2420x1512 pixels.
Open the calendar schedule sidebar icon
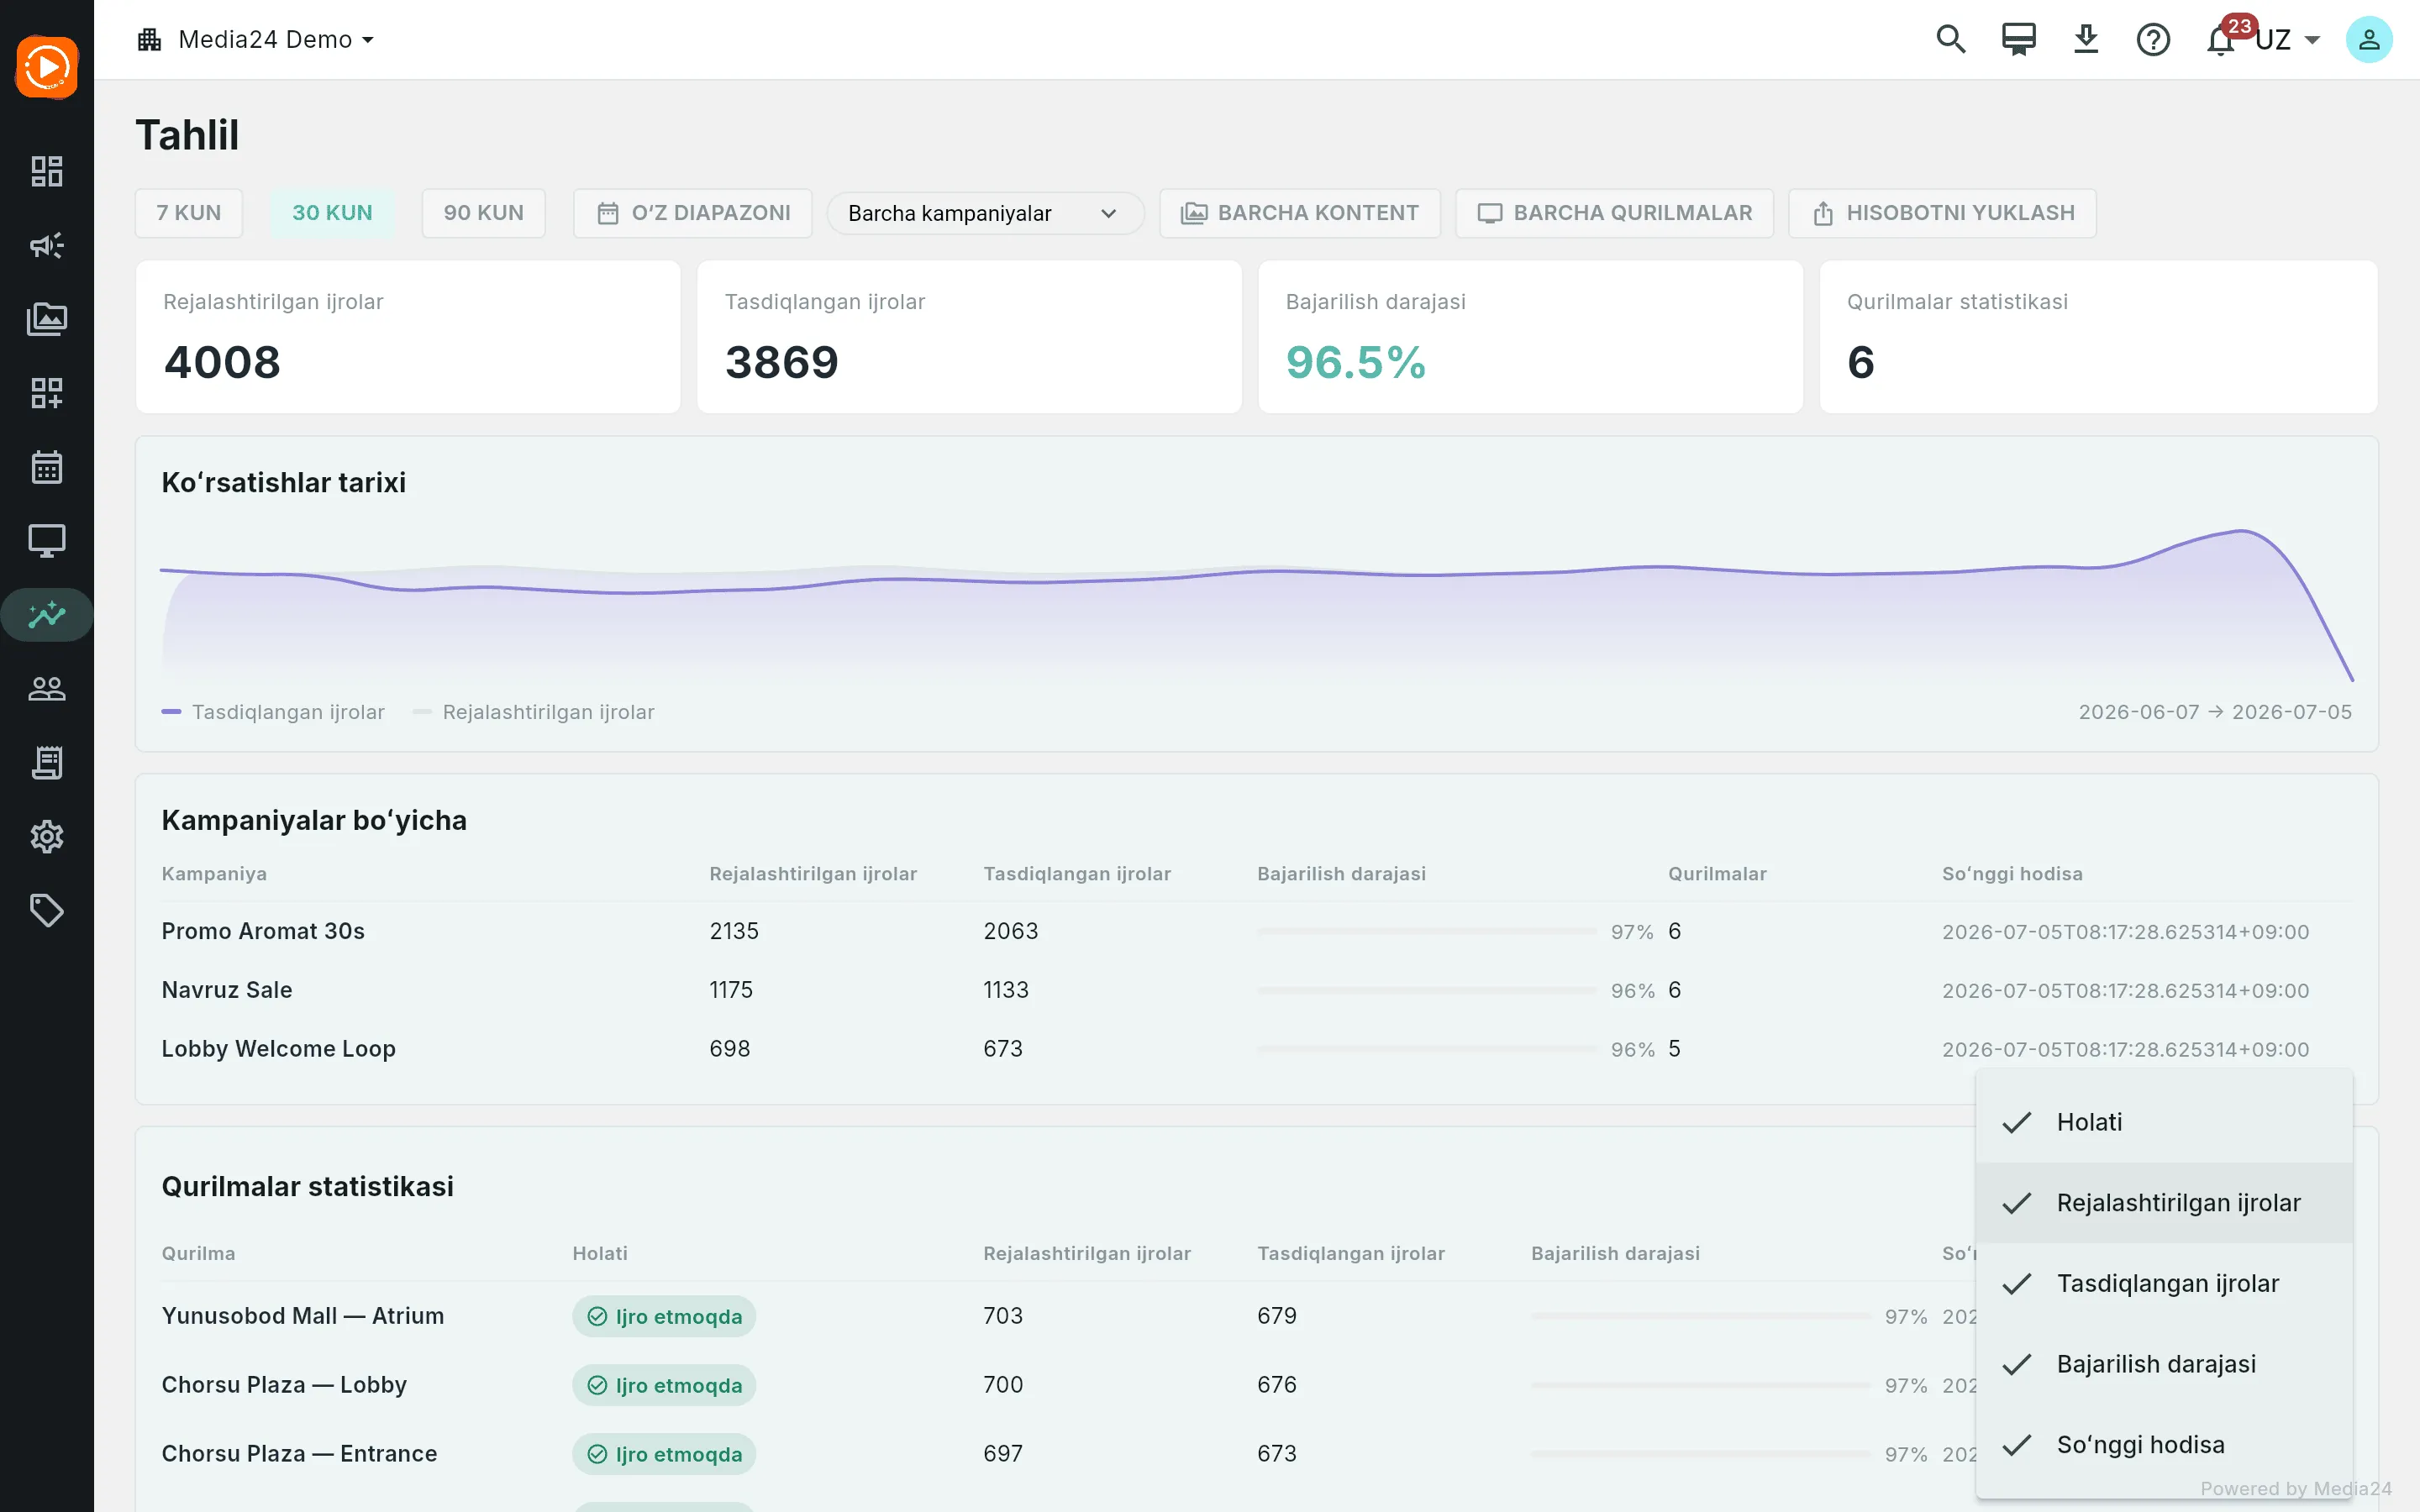click(x=47, y=467)
